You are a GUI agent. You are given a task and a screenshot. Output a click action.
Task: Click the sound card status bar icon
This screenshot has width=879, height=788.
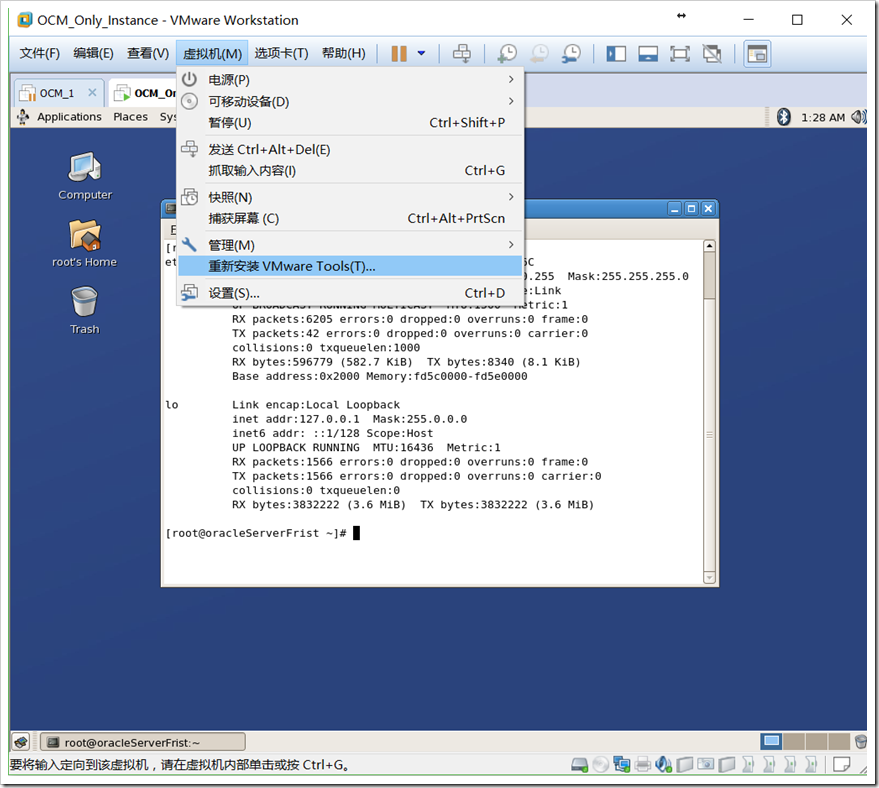point(664,764)
